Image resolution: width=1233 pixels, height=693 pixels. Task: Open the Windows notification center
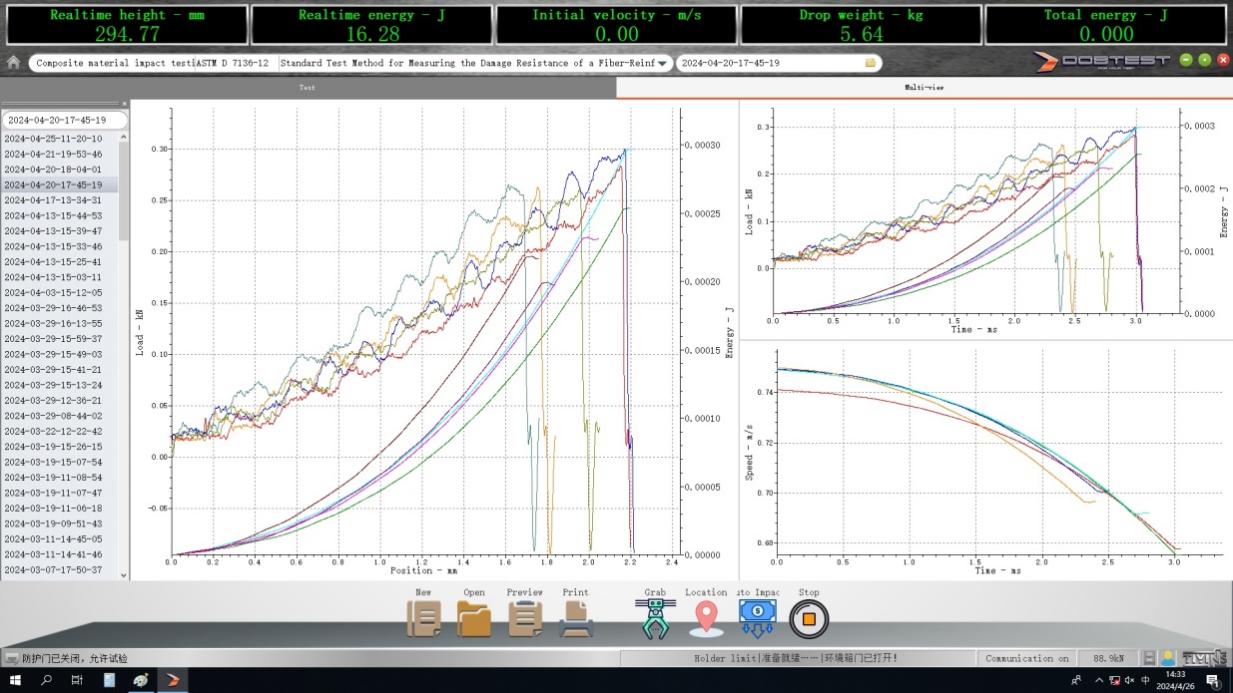1212,680
